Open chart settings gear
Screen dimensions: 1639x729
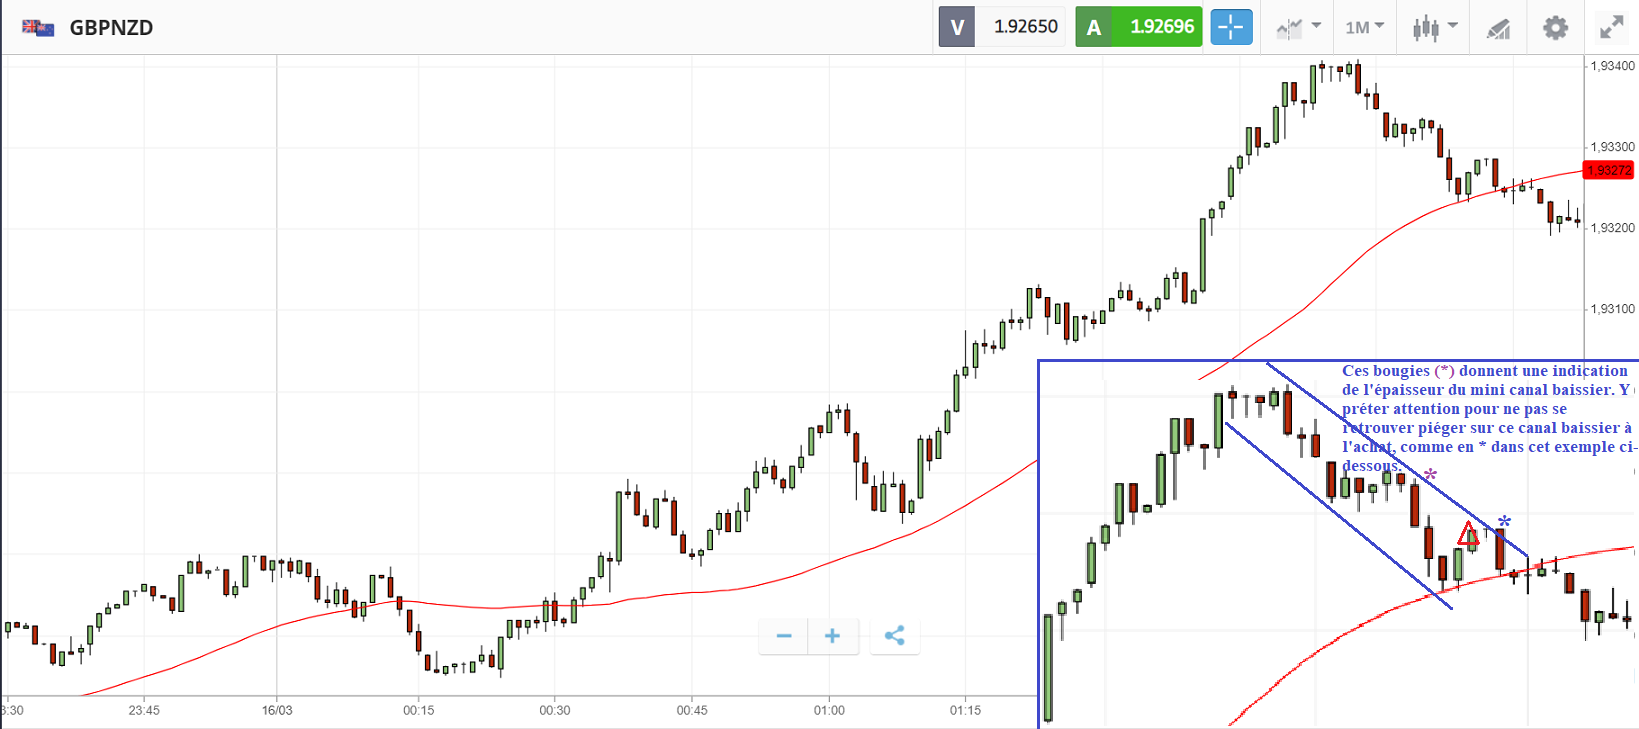coord(1555,27)
